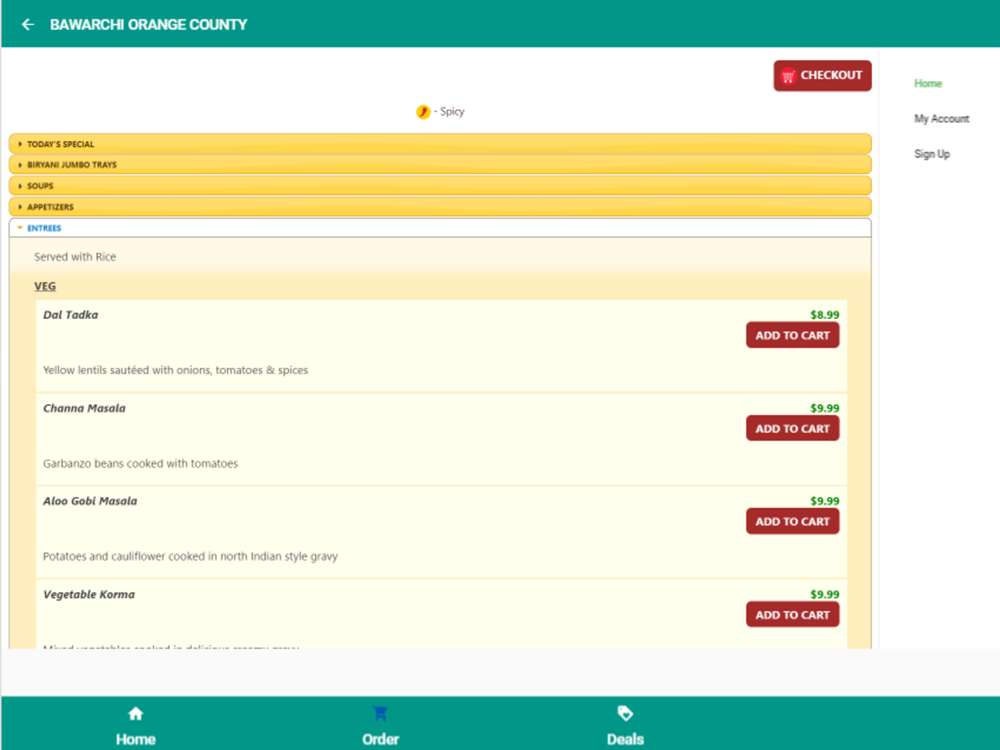Open the Home label in bottom navigation
This screenshot has height=750, width=1000.
[135, 739]
